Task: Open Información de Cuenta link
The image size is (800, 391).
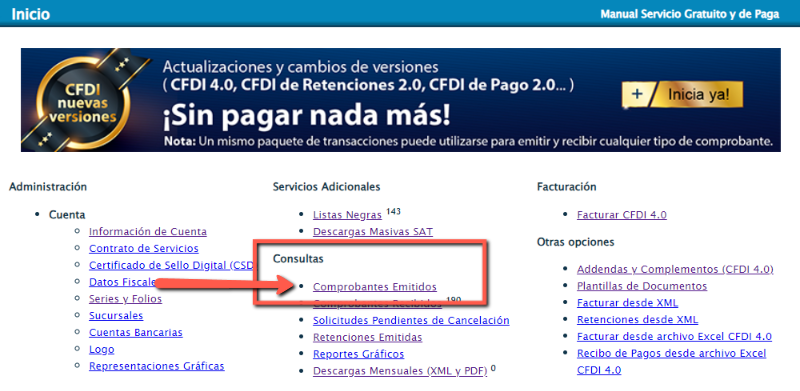Action: point(148,232)
